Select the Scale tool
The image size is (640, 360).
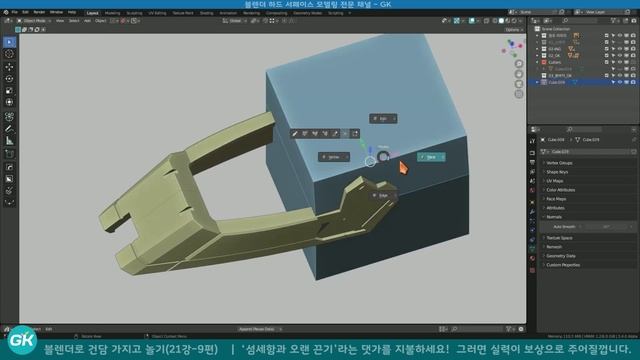9,91
